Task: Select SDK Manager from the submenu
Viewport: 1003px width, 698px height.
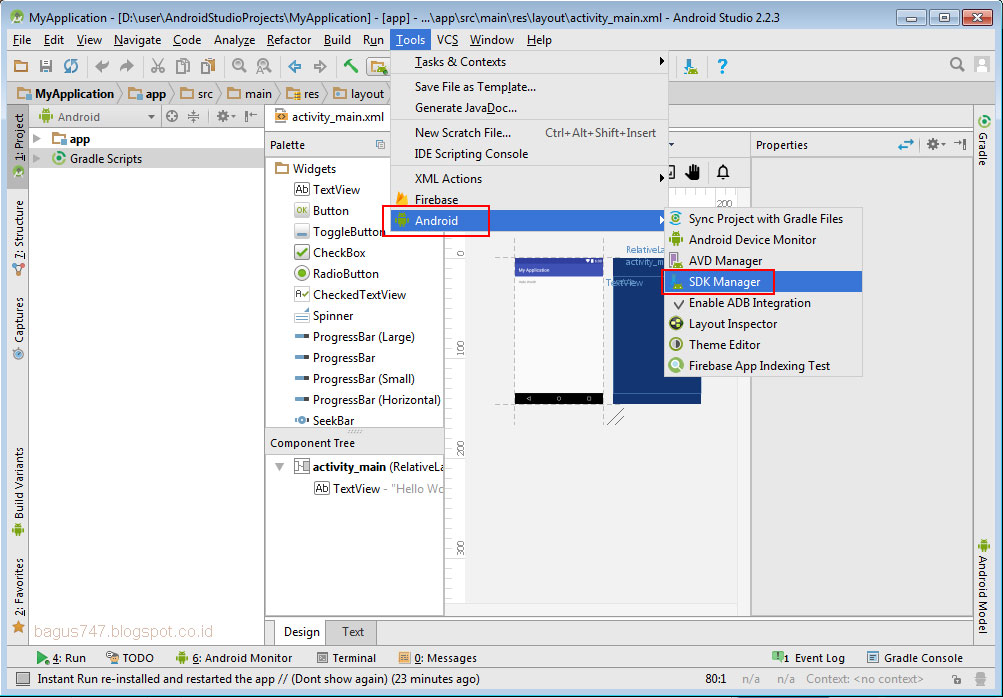Action: [763, 282]
